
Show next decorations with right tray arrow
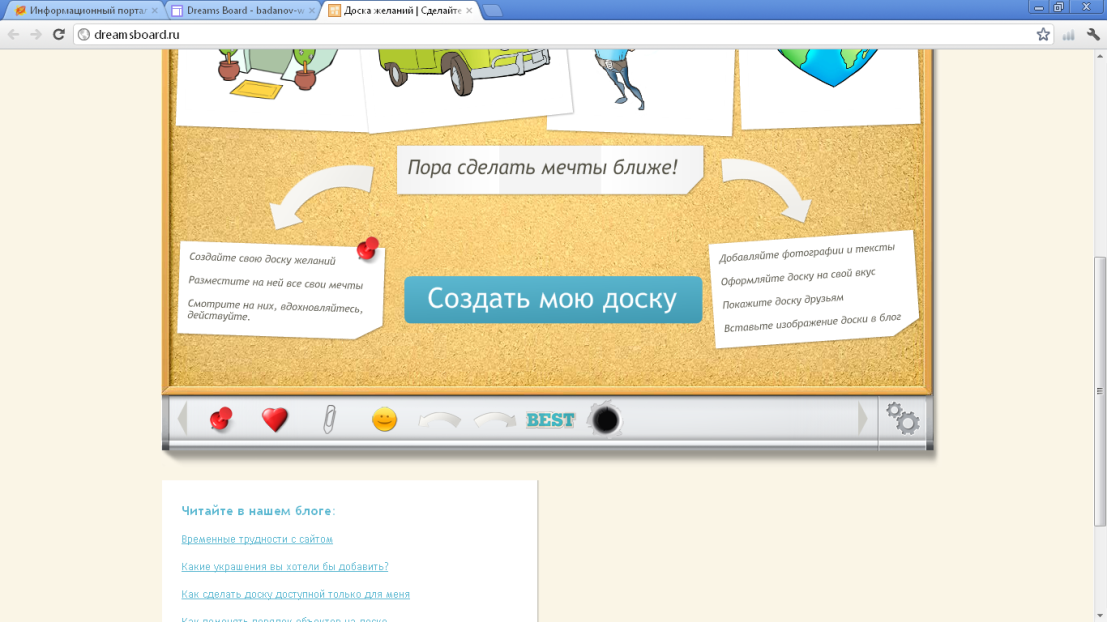point(862,419)
